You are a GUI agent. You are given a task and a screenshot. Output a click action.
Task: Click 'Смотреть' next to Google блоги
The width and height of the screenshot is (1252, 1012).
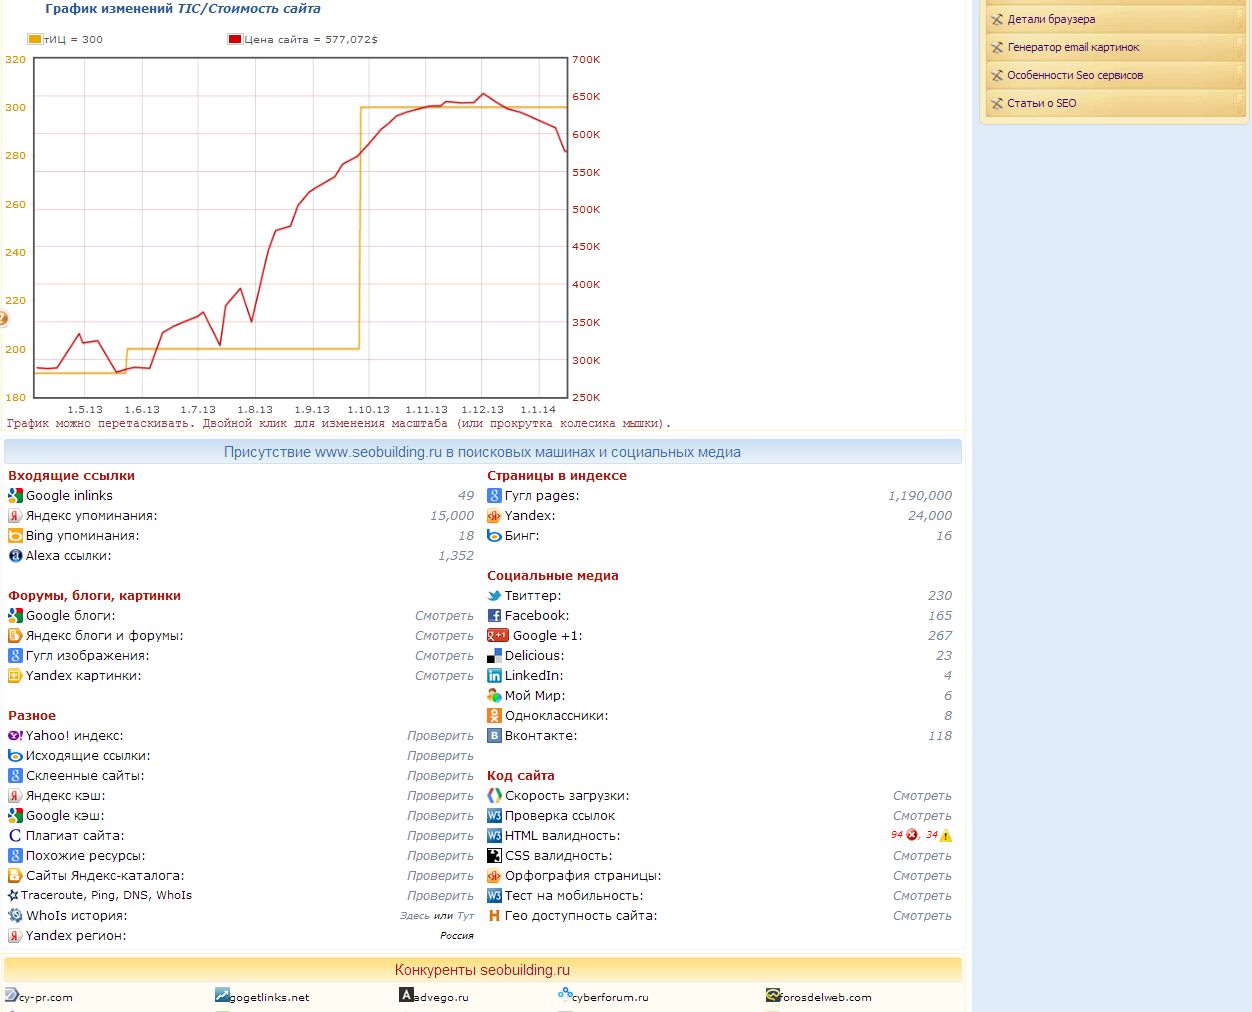(x=444, y=616)
